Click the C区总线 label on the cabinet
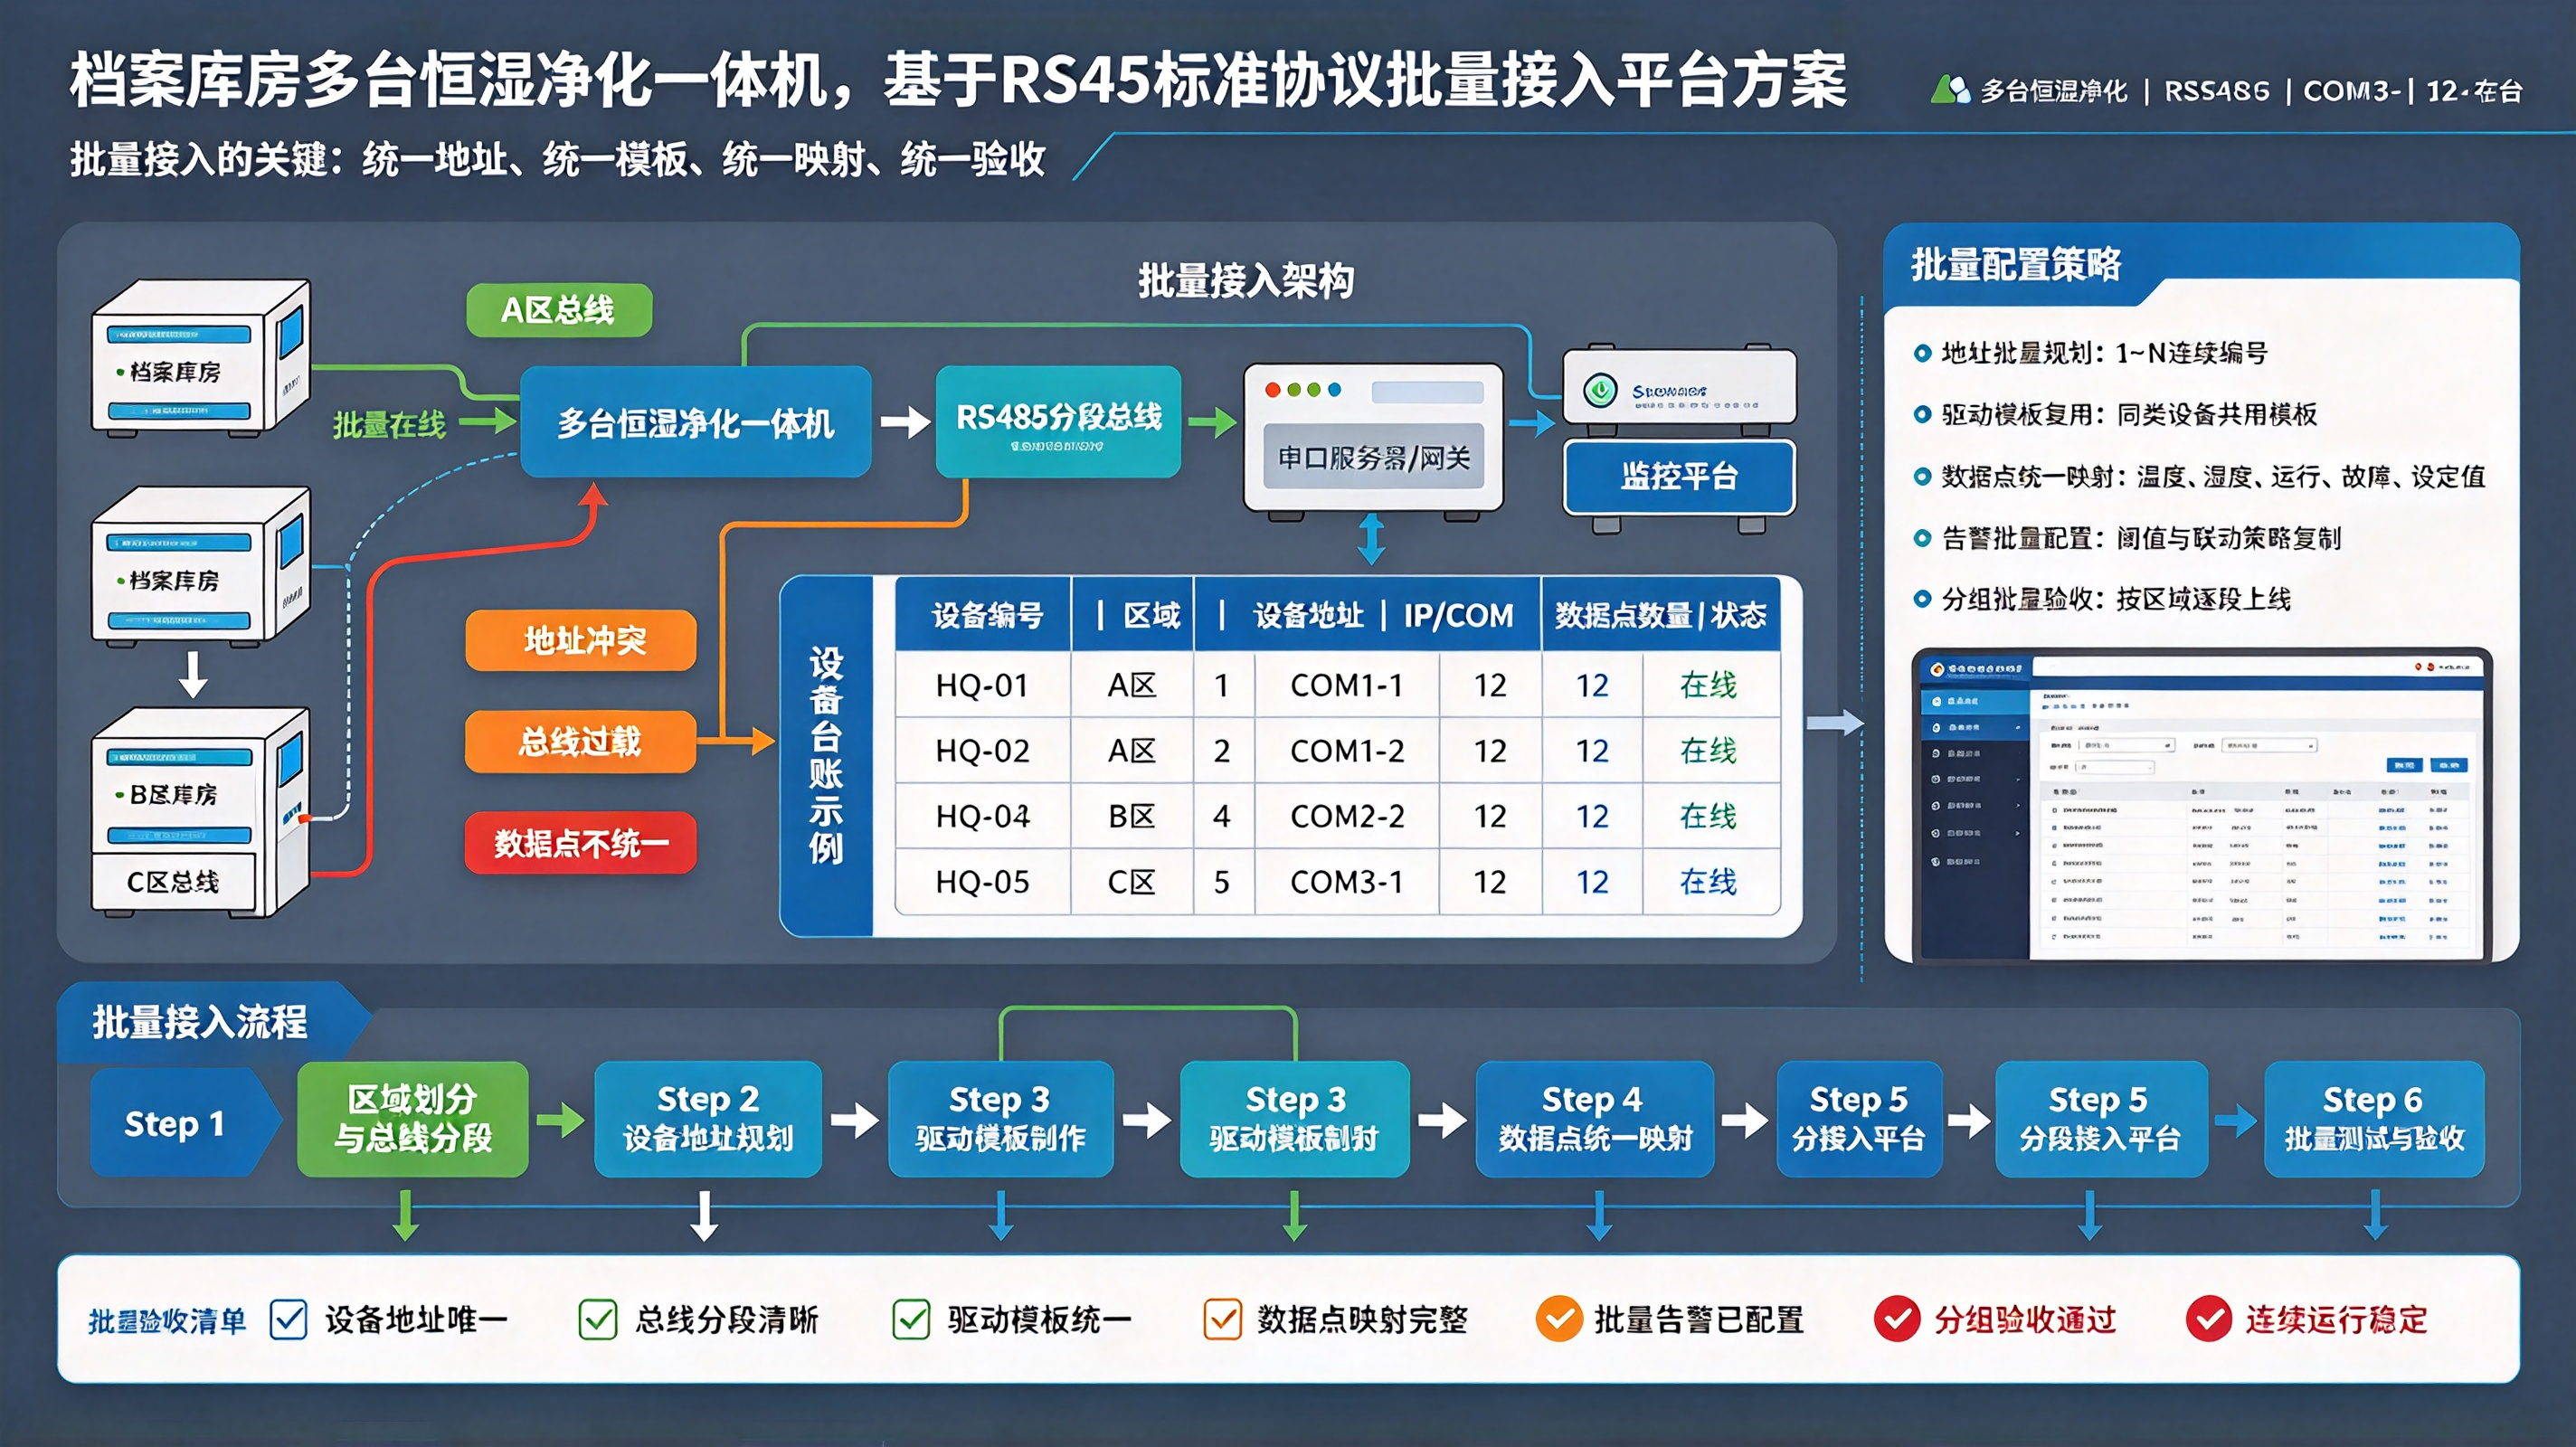 172,882
